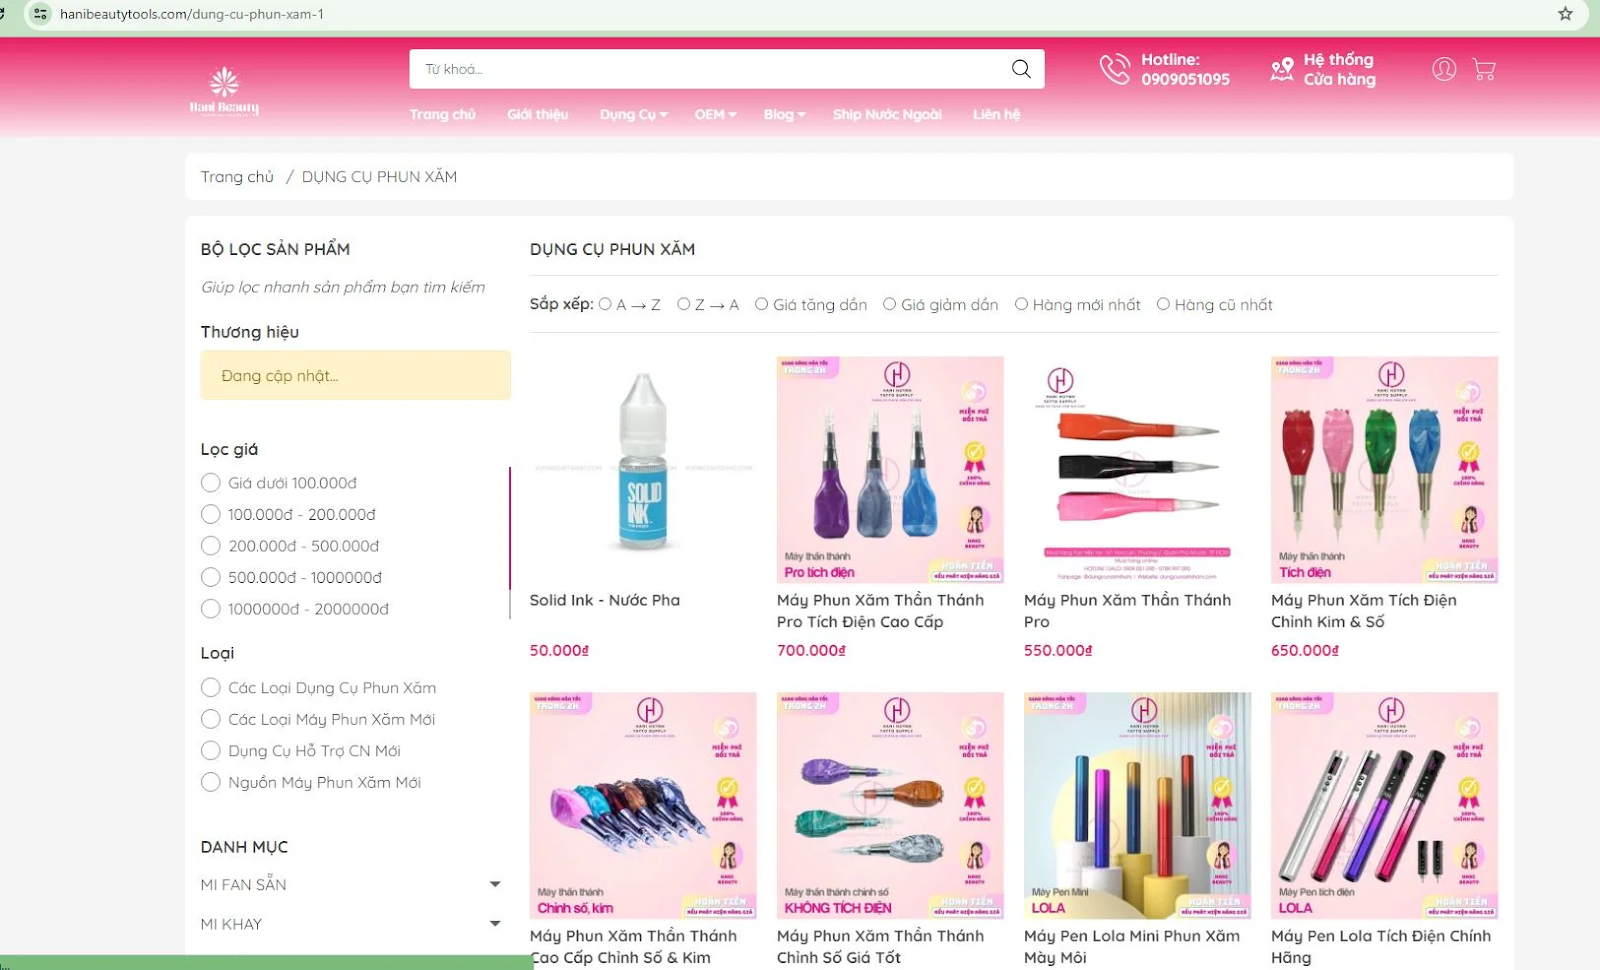Open Hệ thống Cửa hàng link
This screenshot has height=970, width=1600.
(1339, 69)
